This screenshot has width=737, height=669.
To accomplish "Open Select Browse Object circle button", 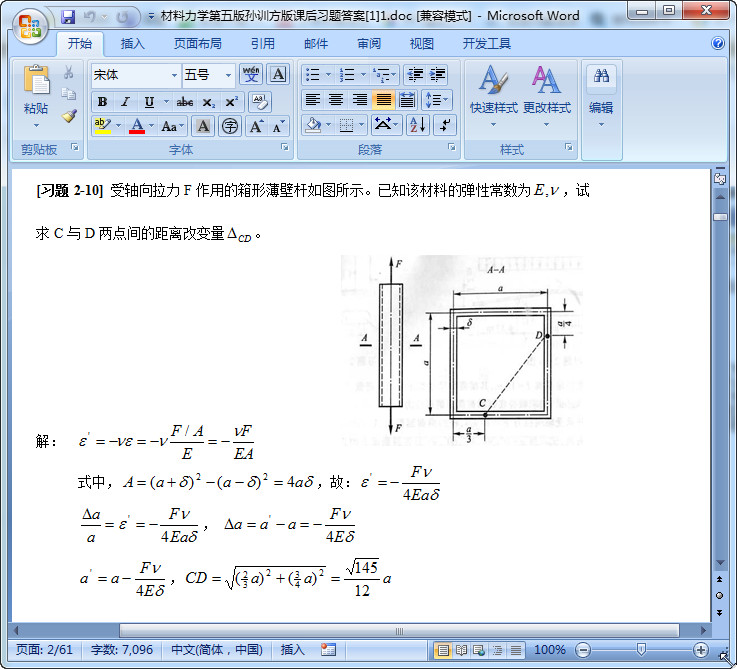I will point(719,596).
